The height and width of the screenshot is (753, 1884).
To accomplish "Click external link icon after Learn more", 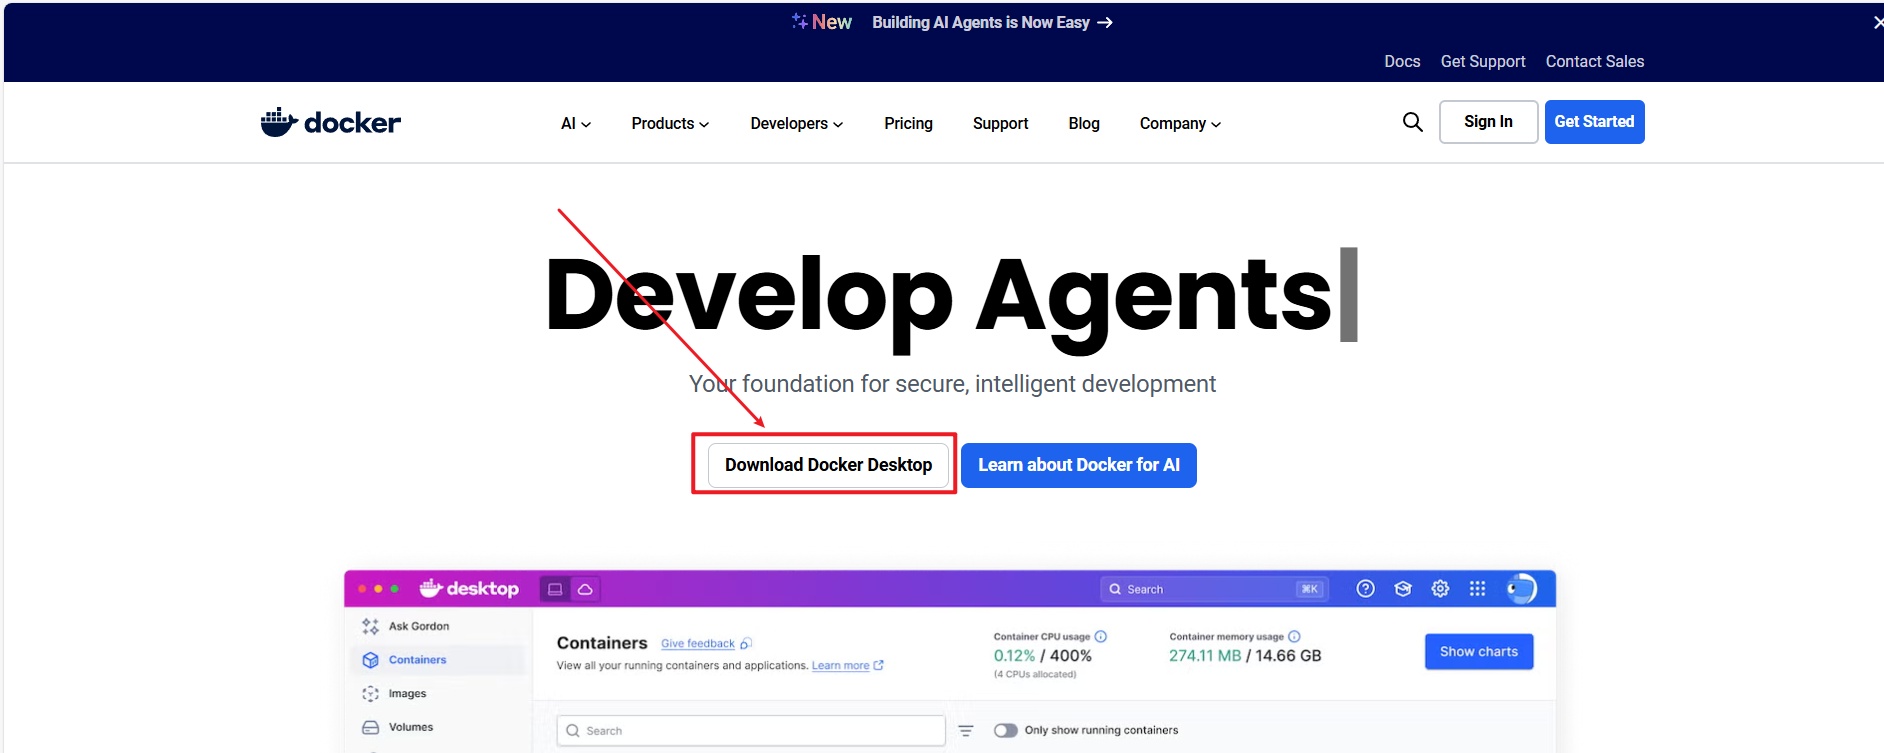I will coord(878,665).
